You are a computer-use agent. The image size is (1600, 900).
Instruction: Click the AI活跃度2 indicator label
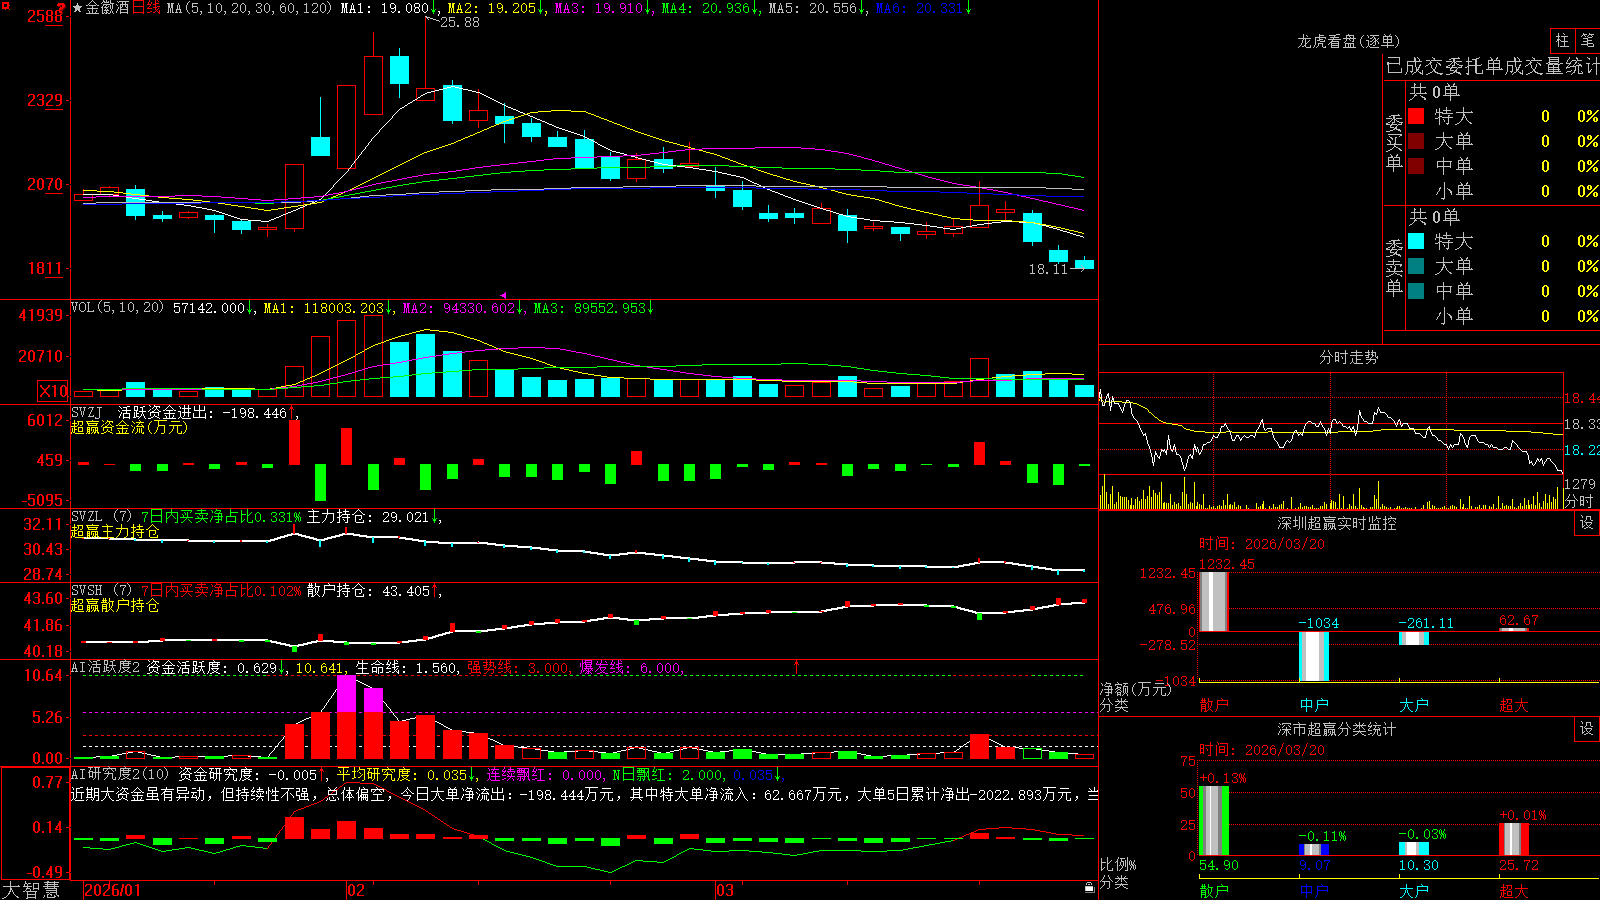coord(106,667)
